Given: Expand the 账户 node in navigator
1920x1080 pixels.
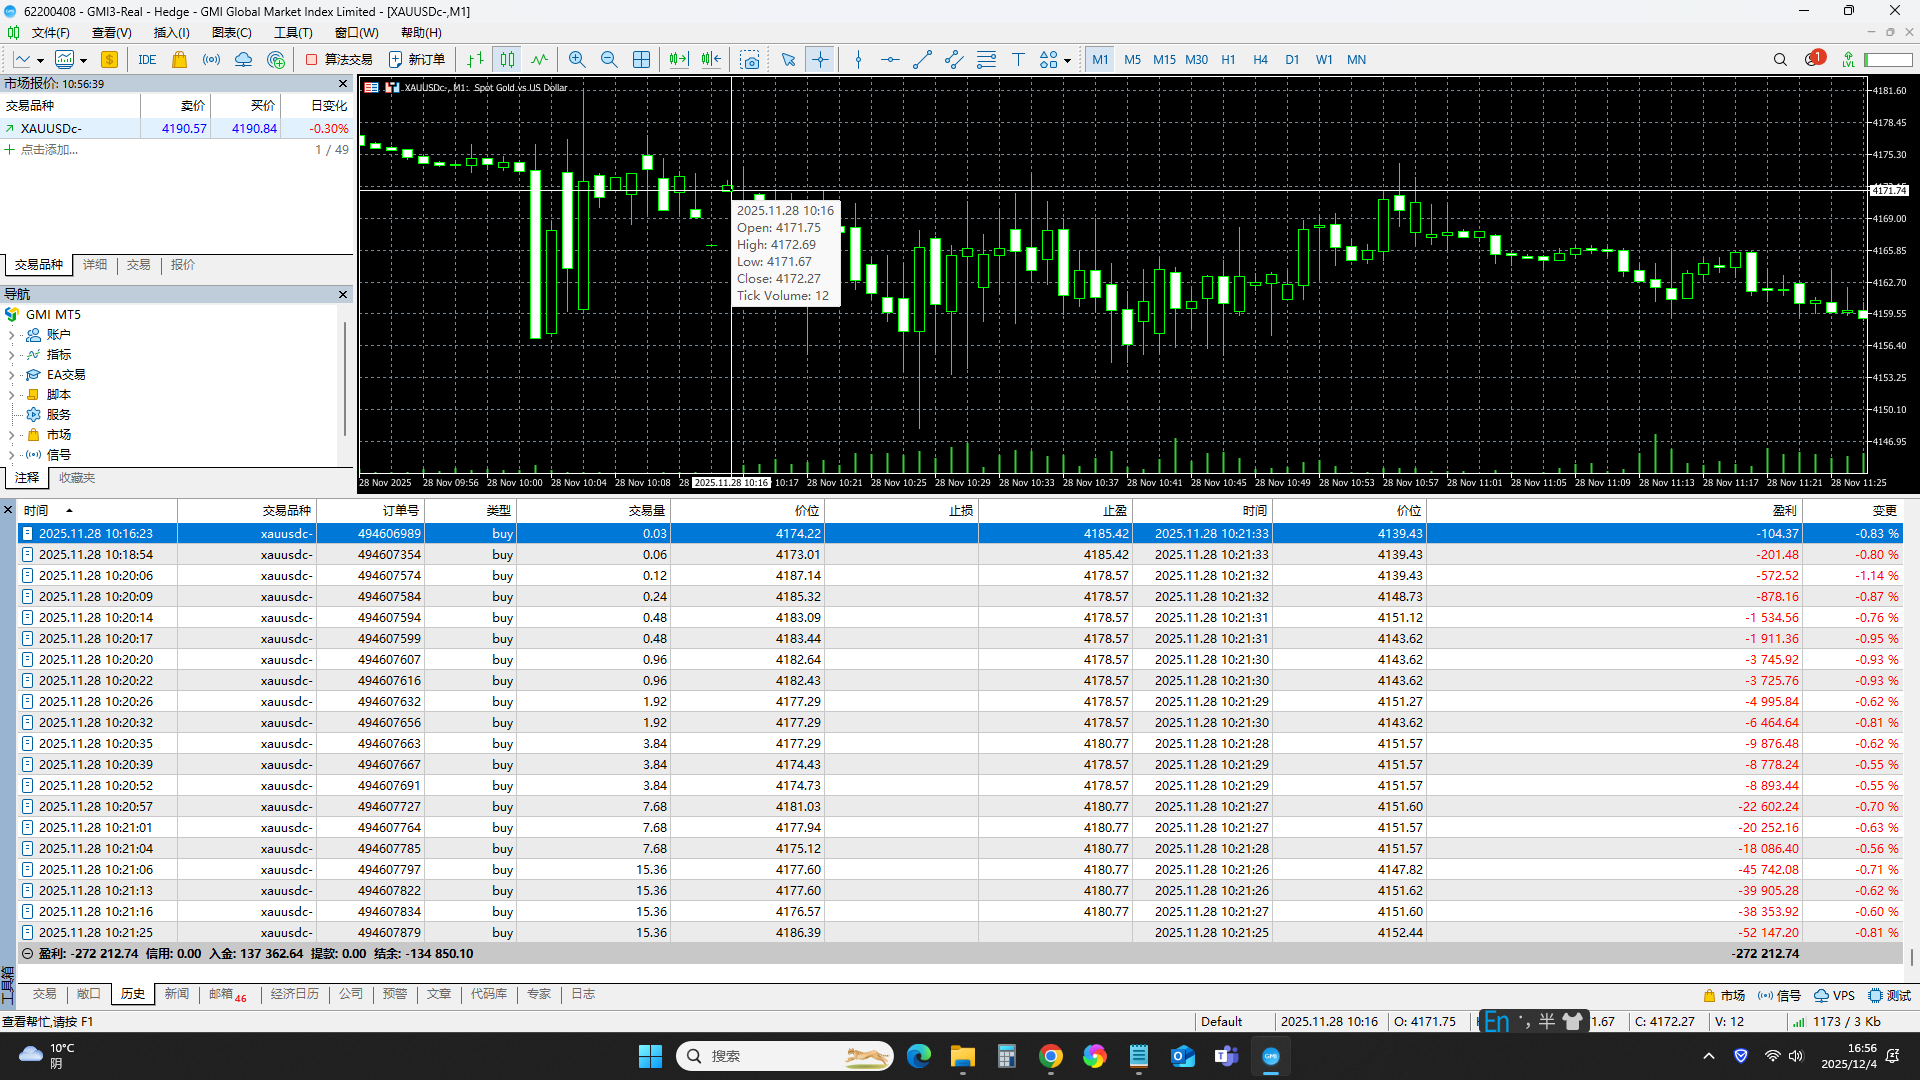Looking at the screenshot, I should [12, 335].
